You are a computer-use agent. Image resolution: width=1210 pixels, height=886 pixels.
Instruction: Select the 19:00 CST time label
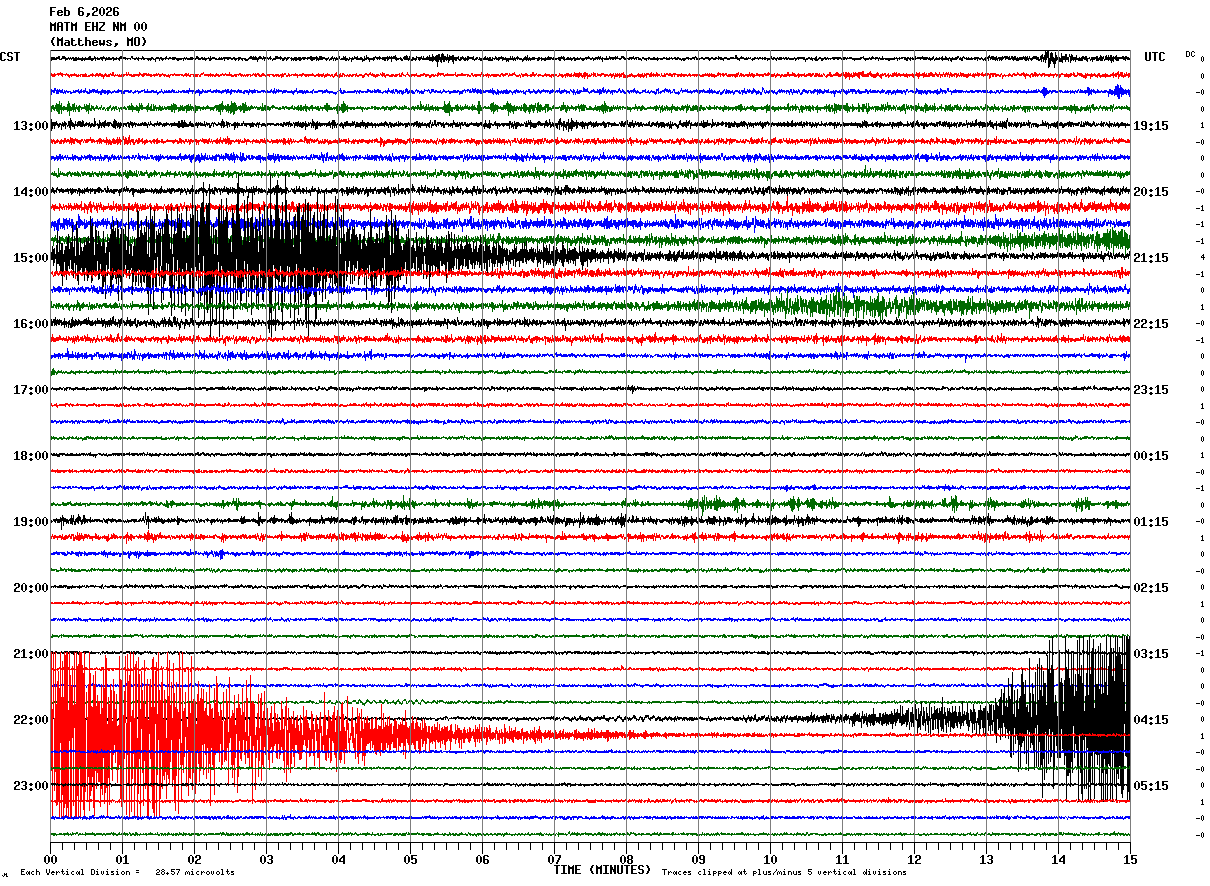pyautogui.click(x=31, y=522)
